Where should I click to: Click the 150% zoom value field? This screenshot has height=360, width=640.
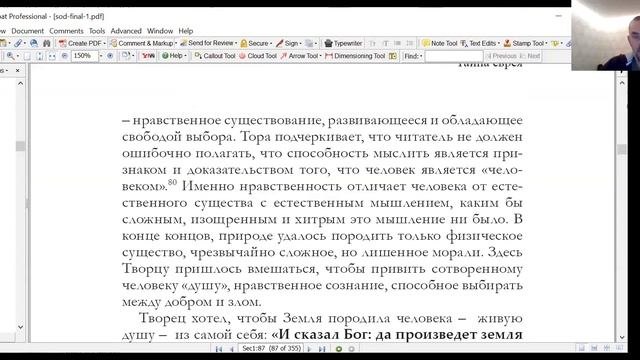[x=84, y=56]
